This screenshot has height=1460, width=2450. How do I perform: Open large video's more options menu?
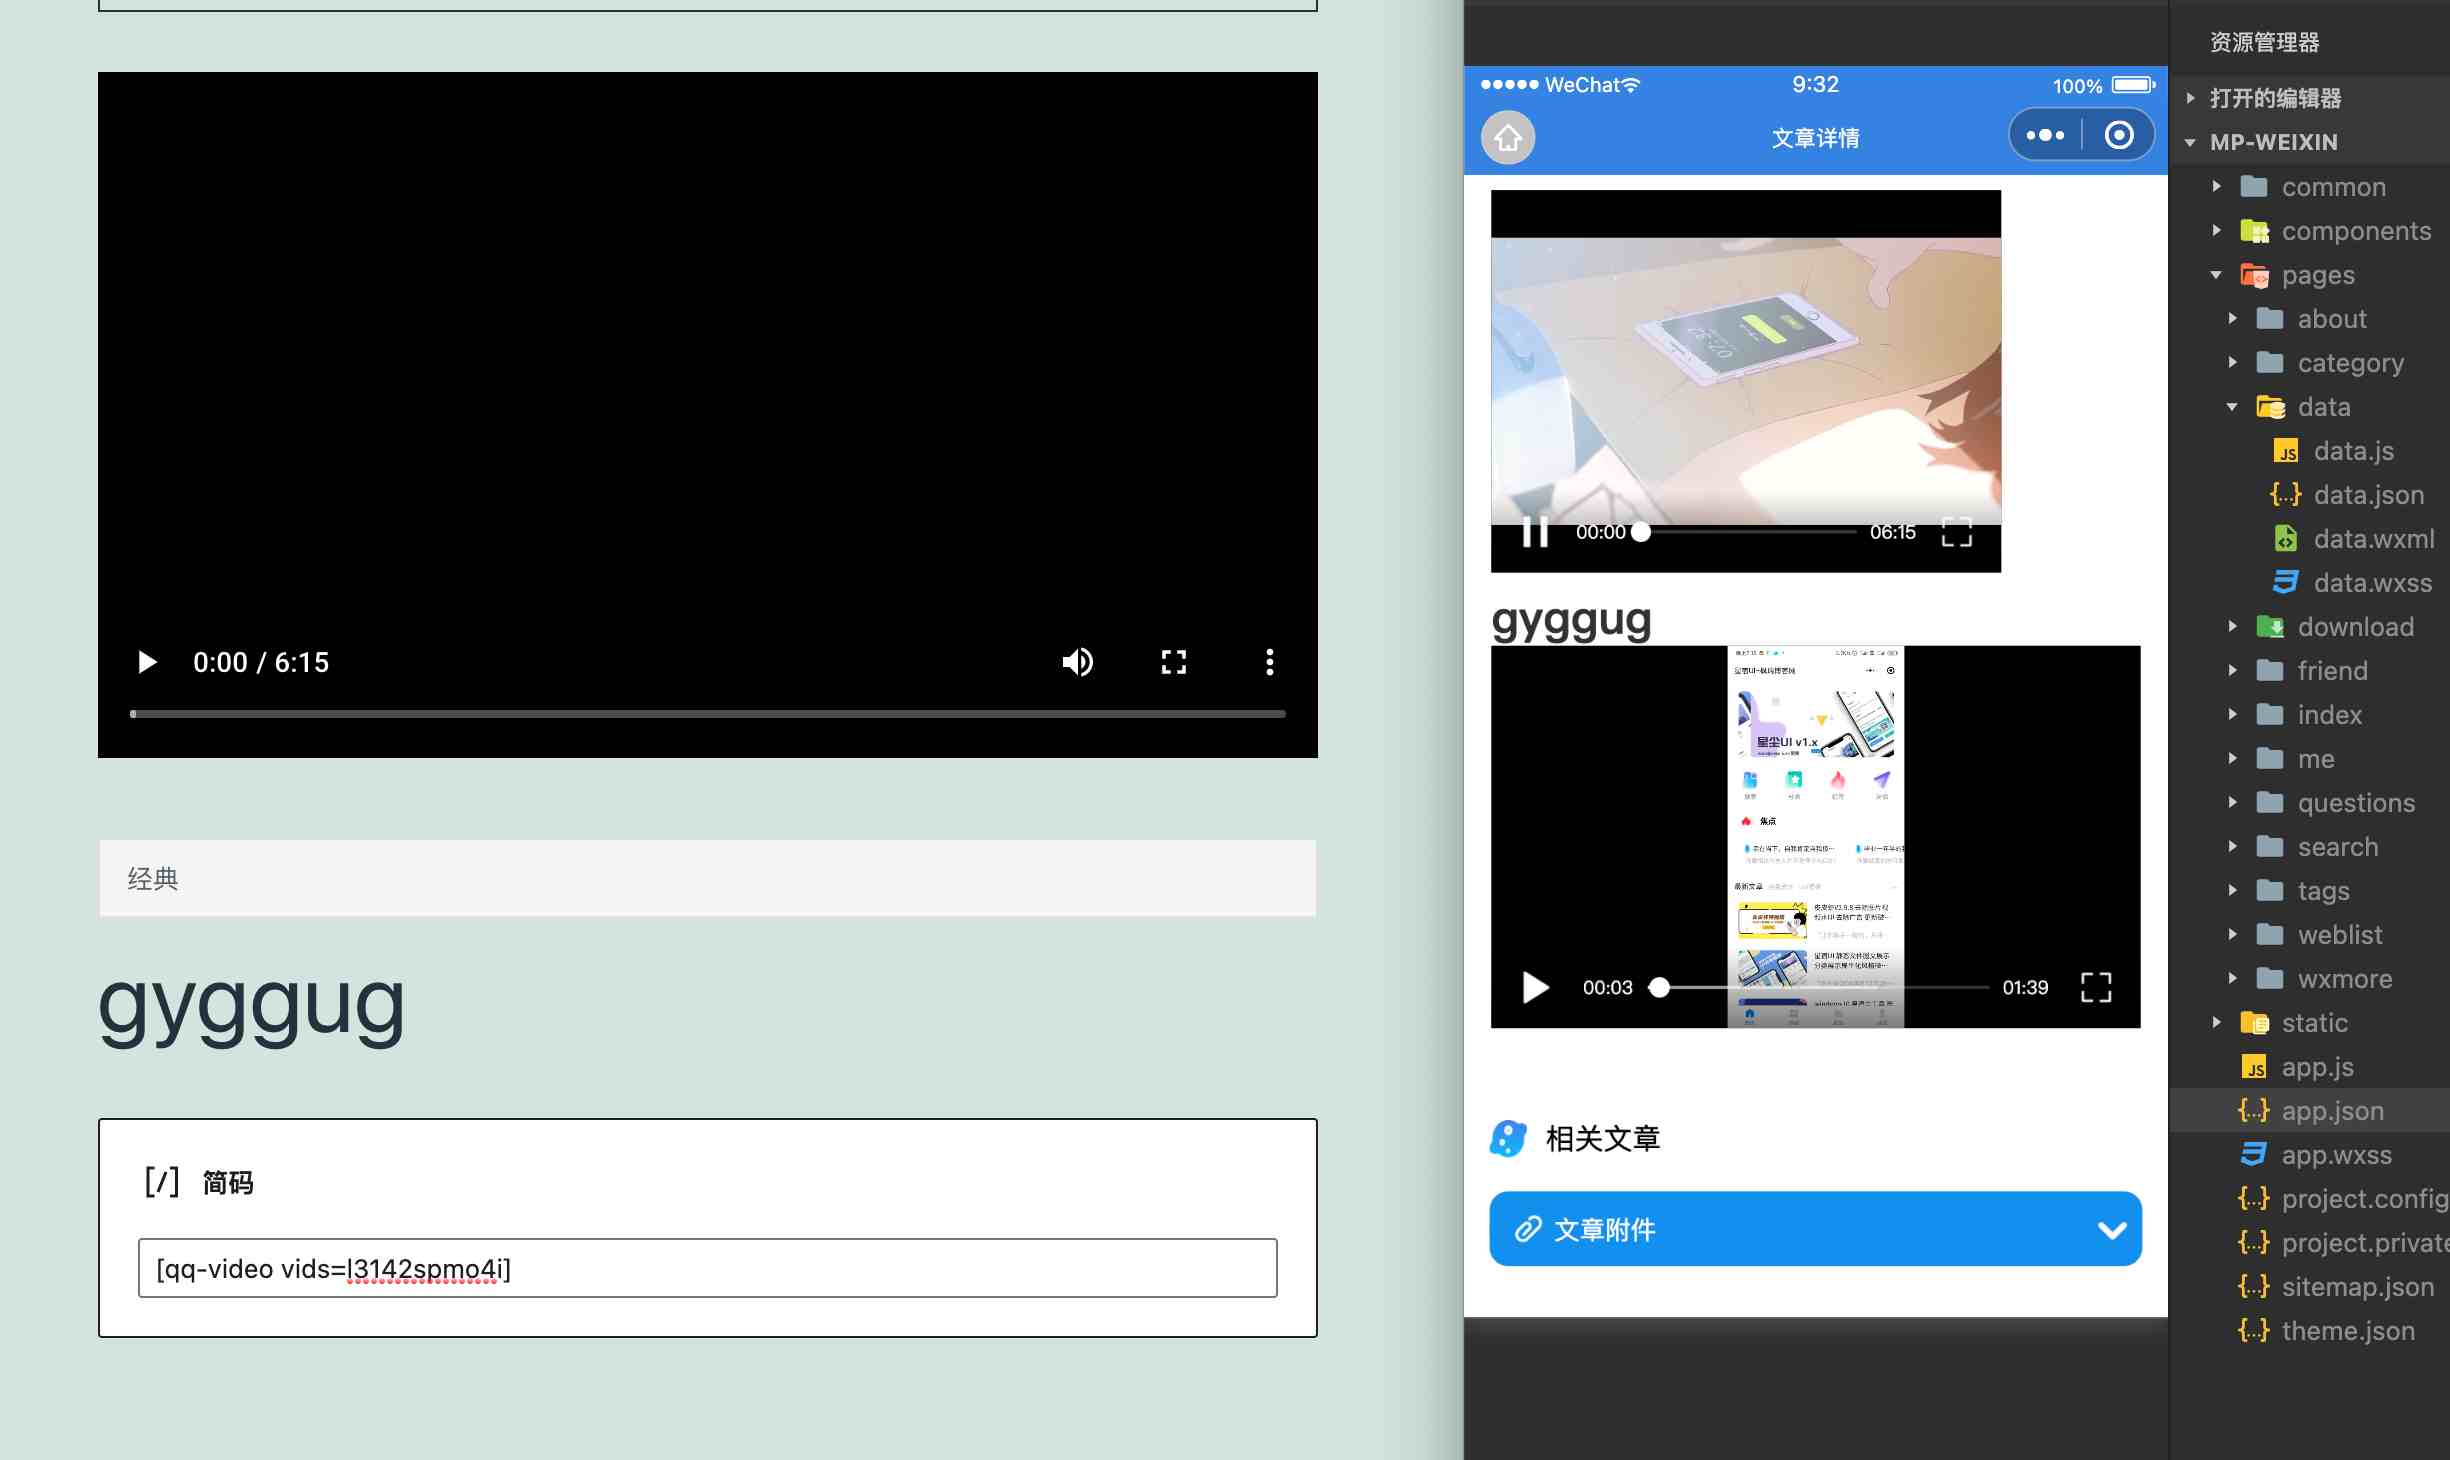pos(1269,662)
